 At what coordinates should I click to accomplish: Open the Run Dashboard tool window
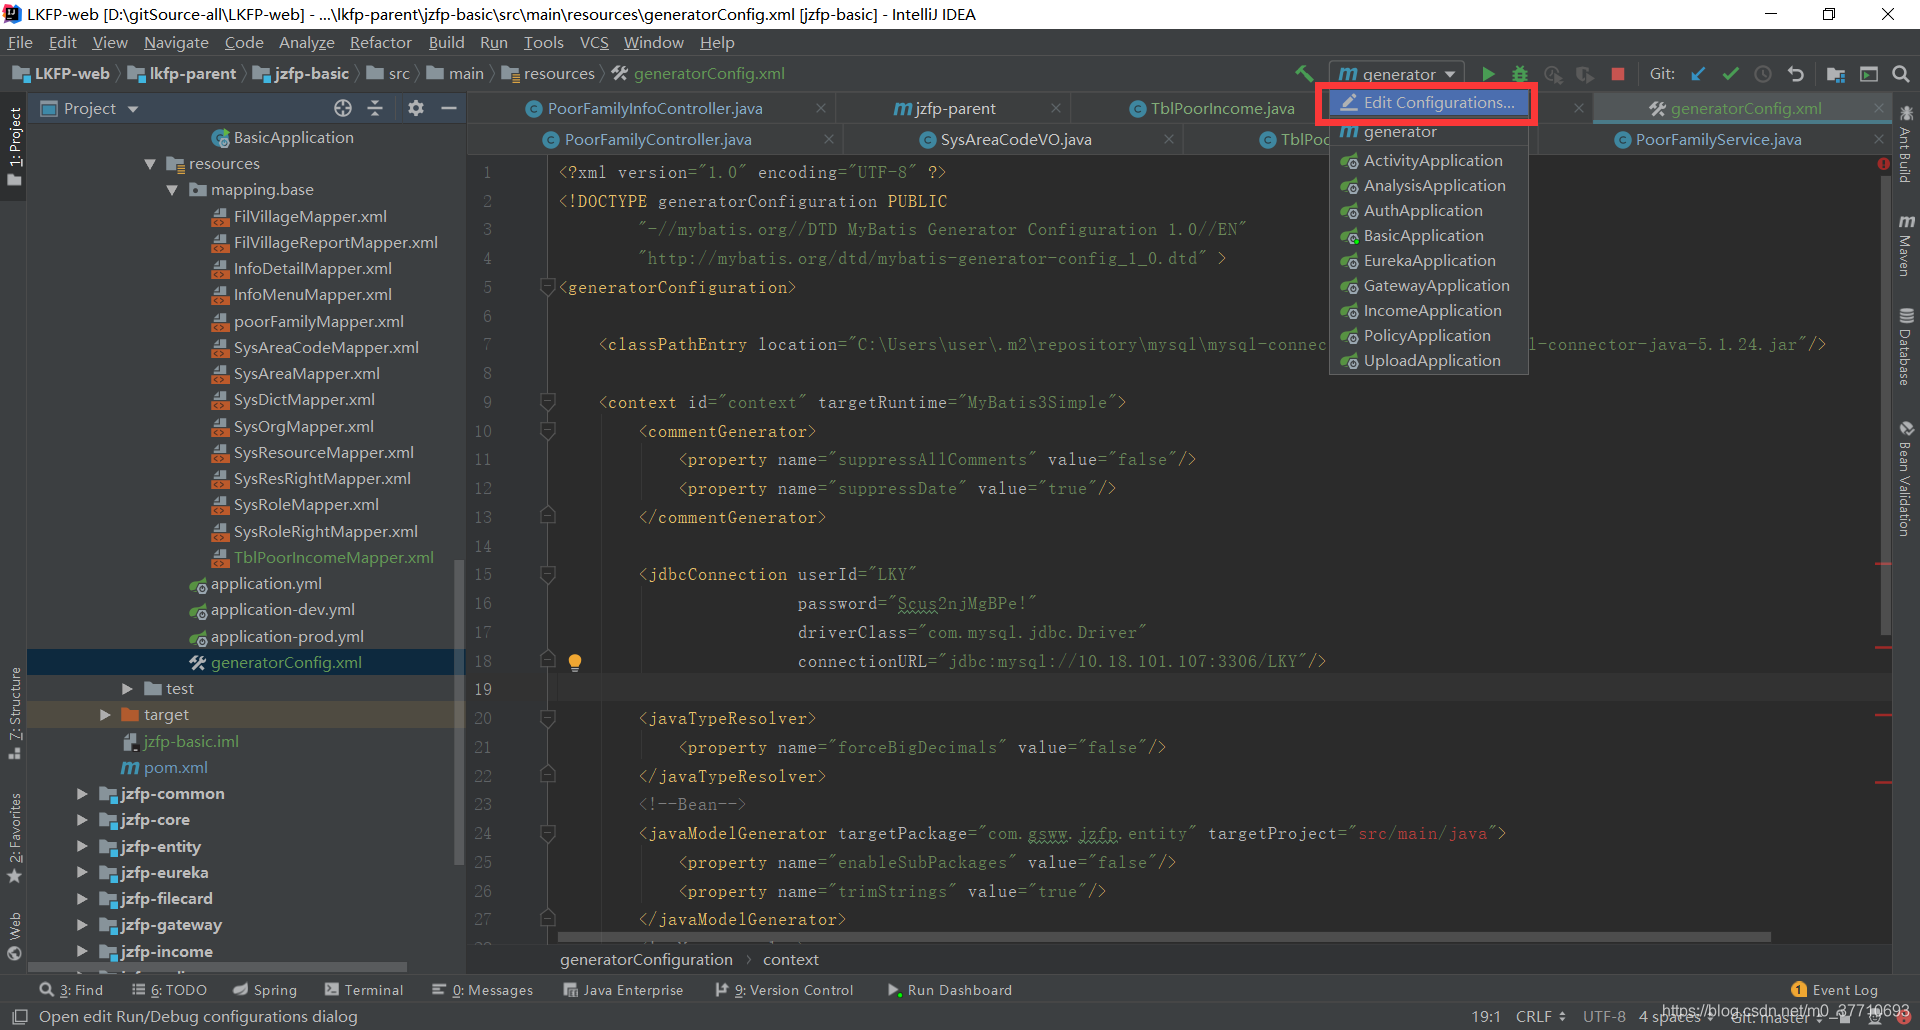[950, 990]
